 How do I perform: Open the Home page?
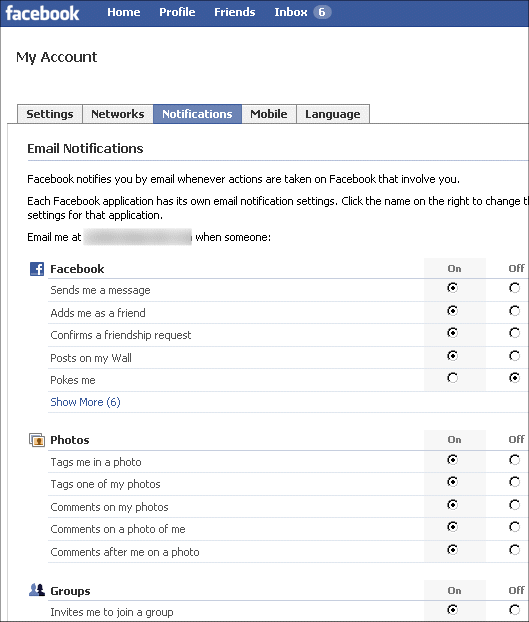(x=124, y=12)
